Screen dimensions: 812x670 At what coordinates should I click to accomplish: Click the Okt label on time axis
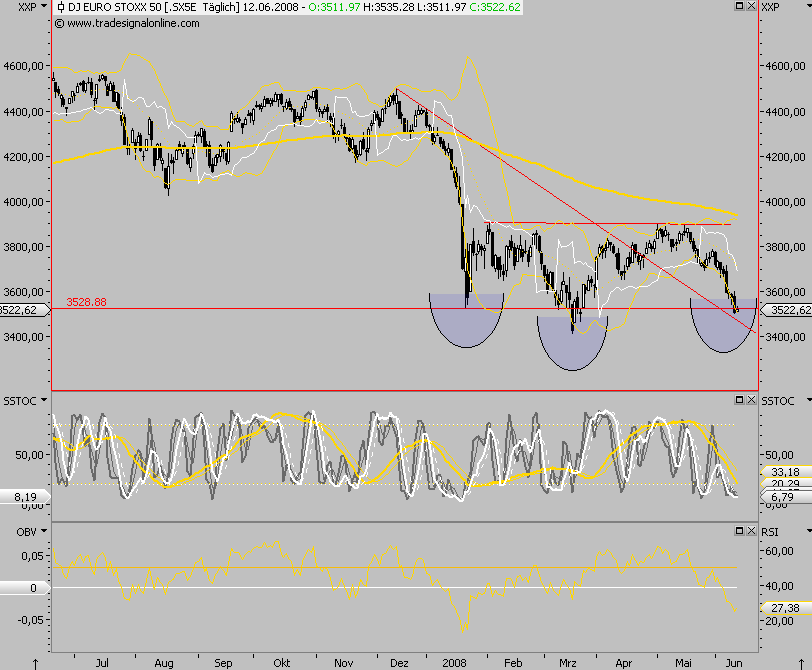[282, 663]
